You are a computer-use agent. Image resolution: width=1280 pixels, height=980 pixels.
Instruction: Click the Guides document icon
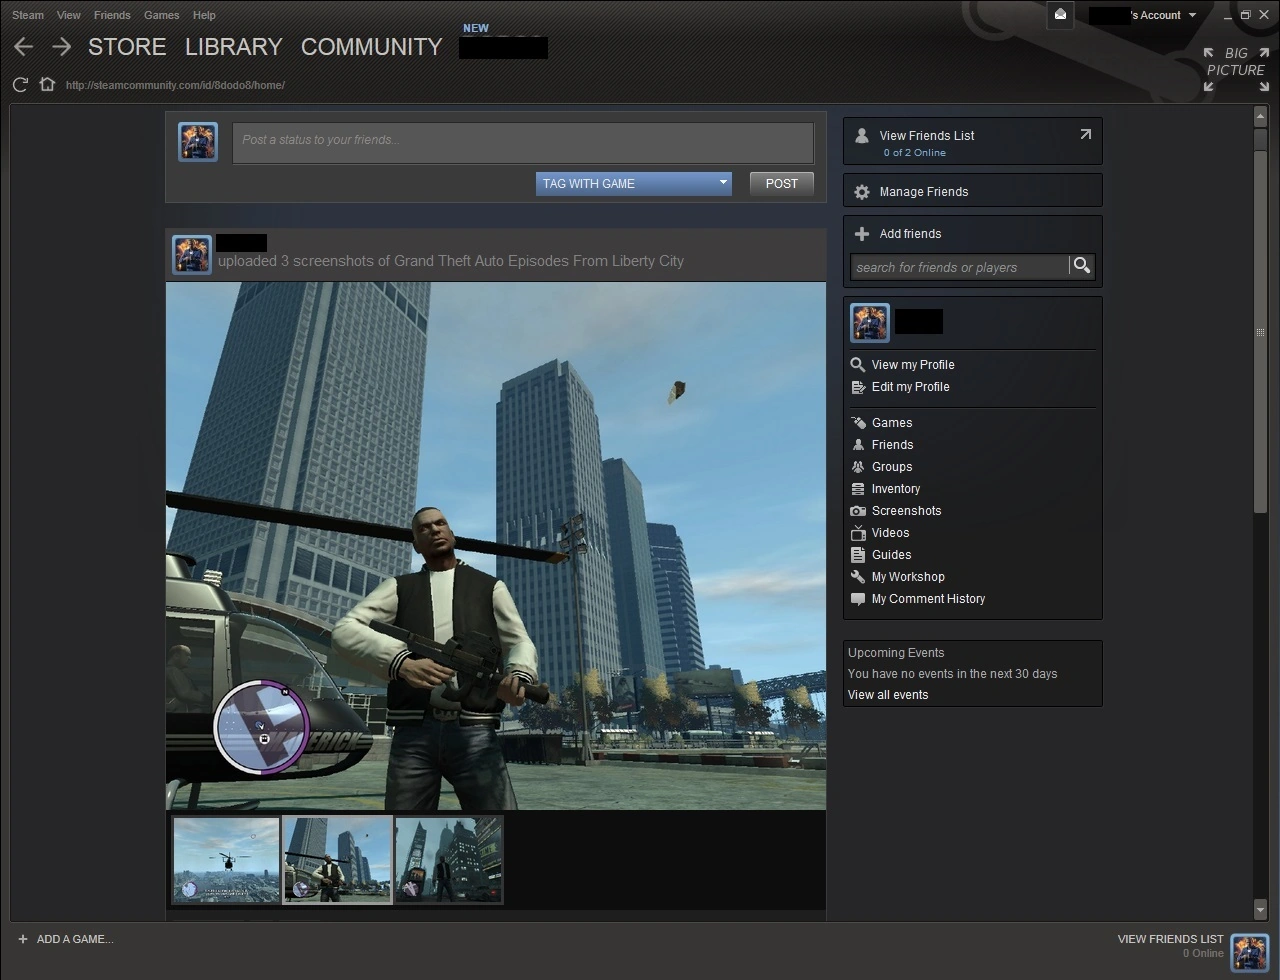coord(858,555)
